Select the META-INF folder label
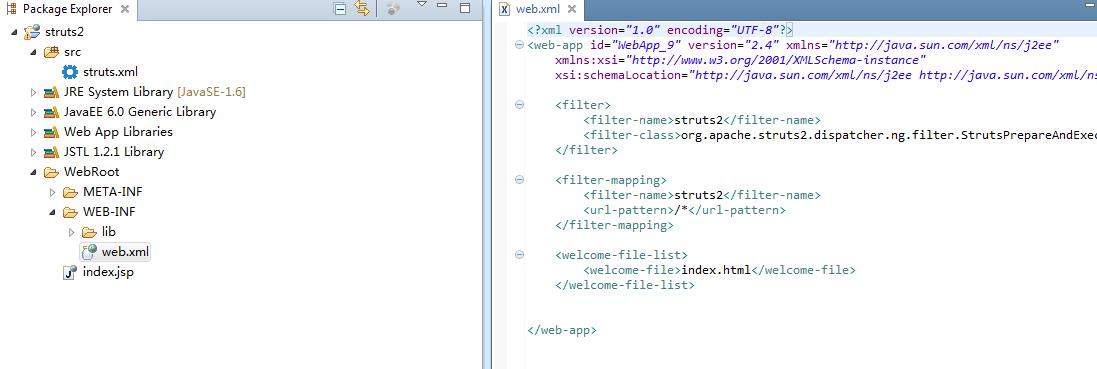 point(113,192)
